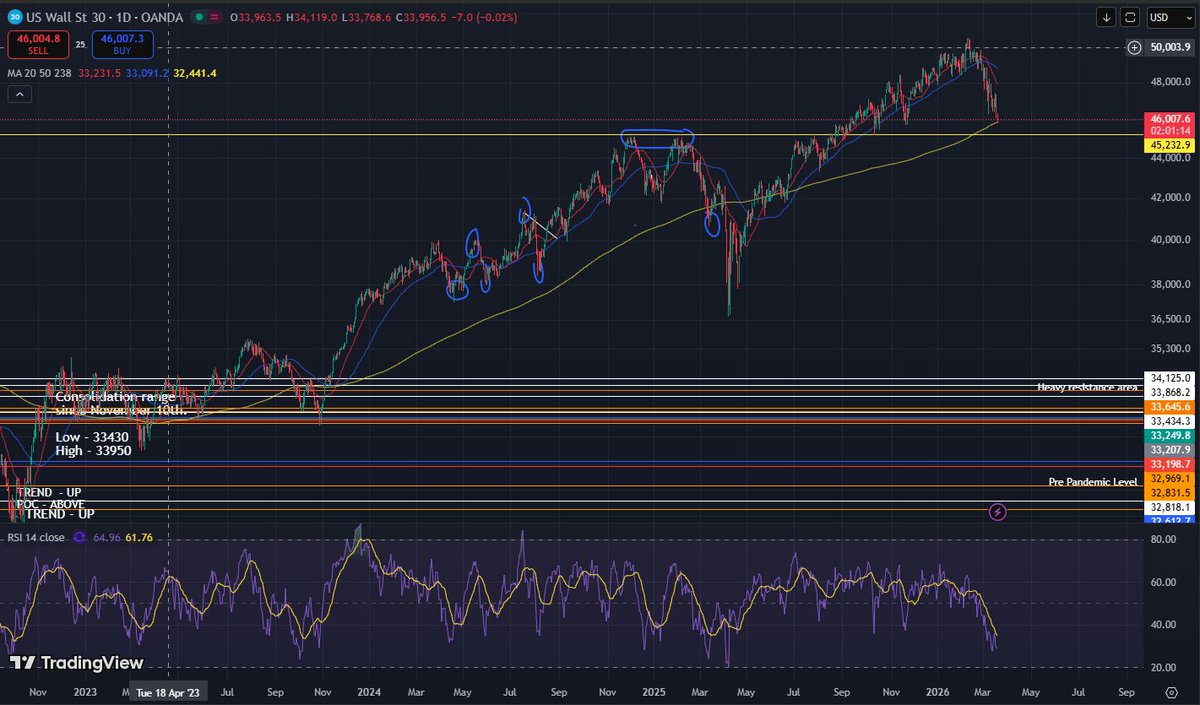This screenshot has width=1200, height=705.
Task: Open the TradingView logo link
Action: (77, 663)
